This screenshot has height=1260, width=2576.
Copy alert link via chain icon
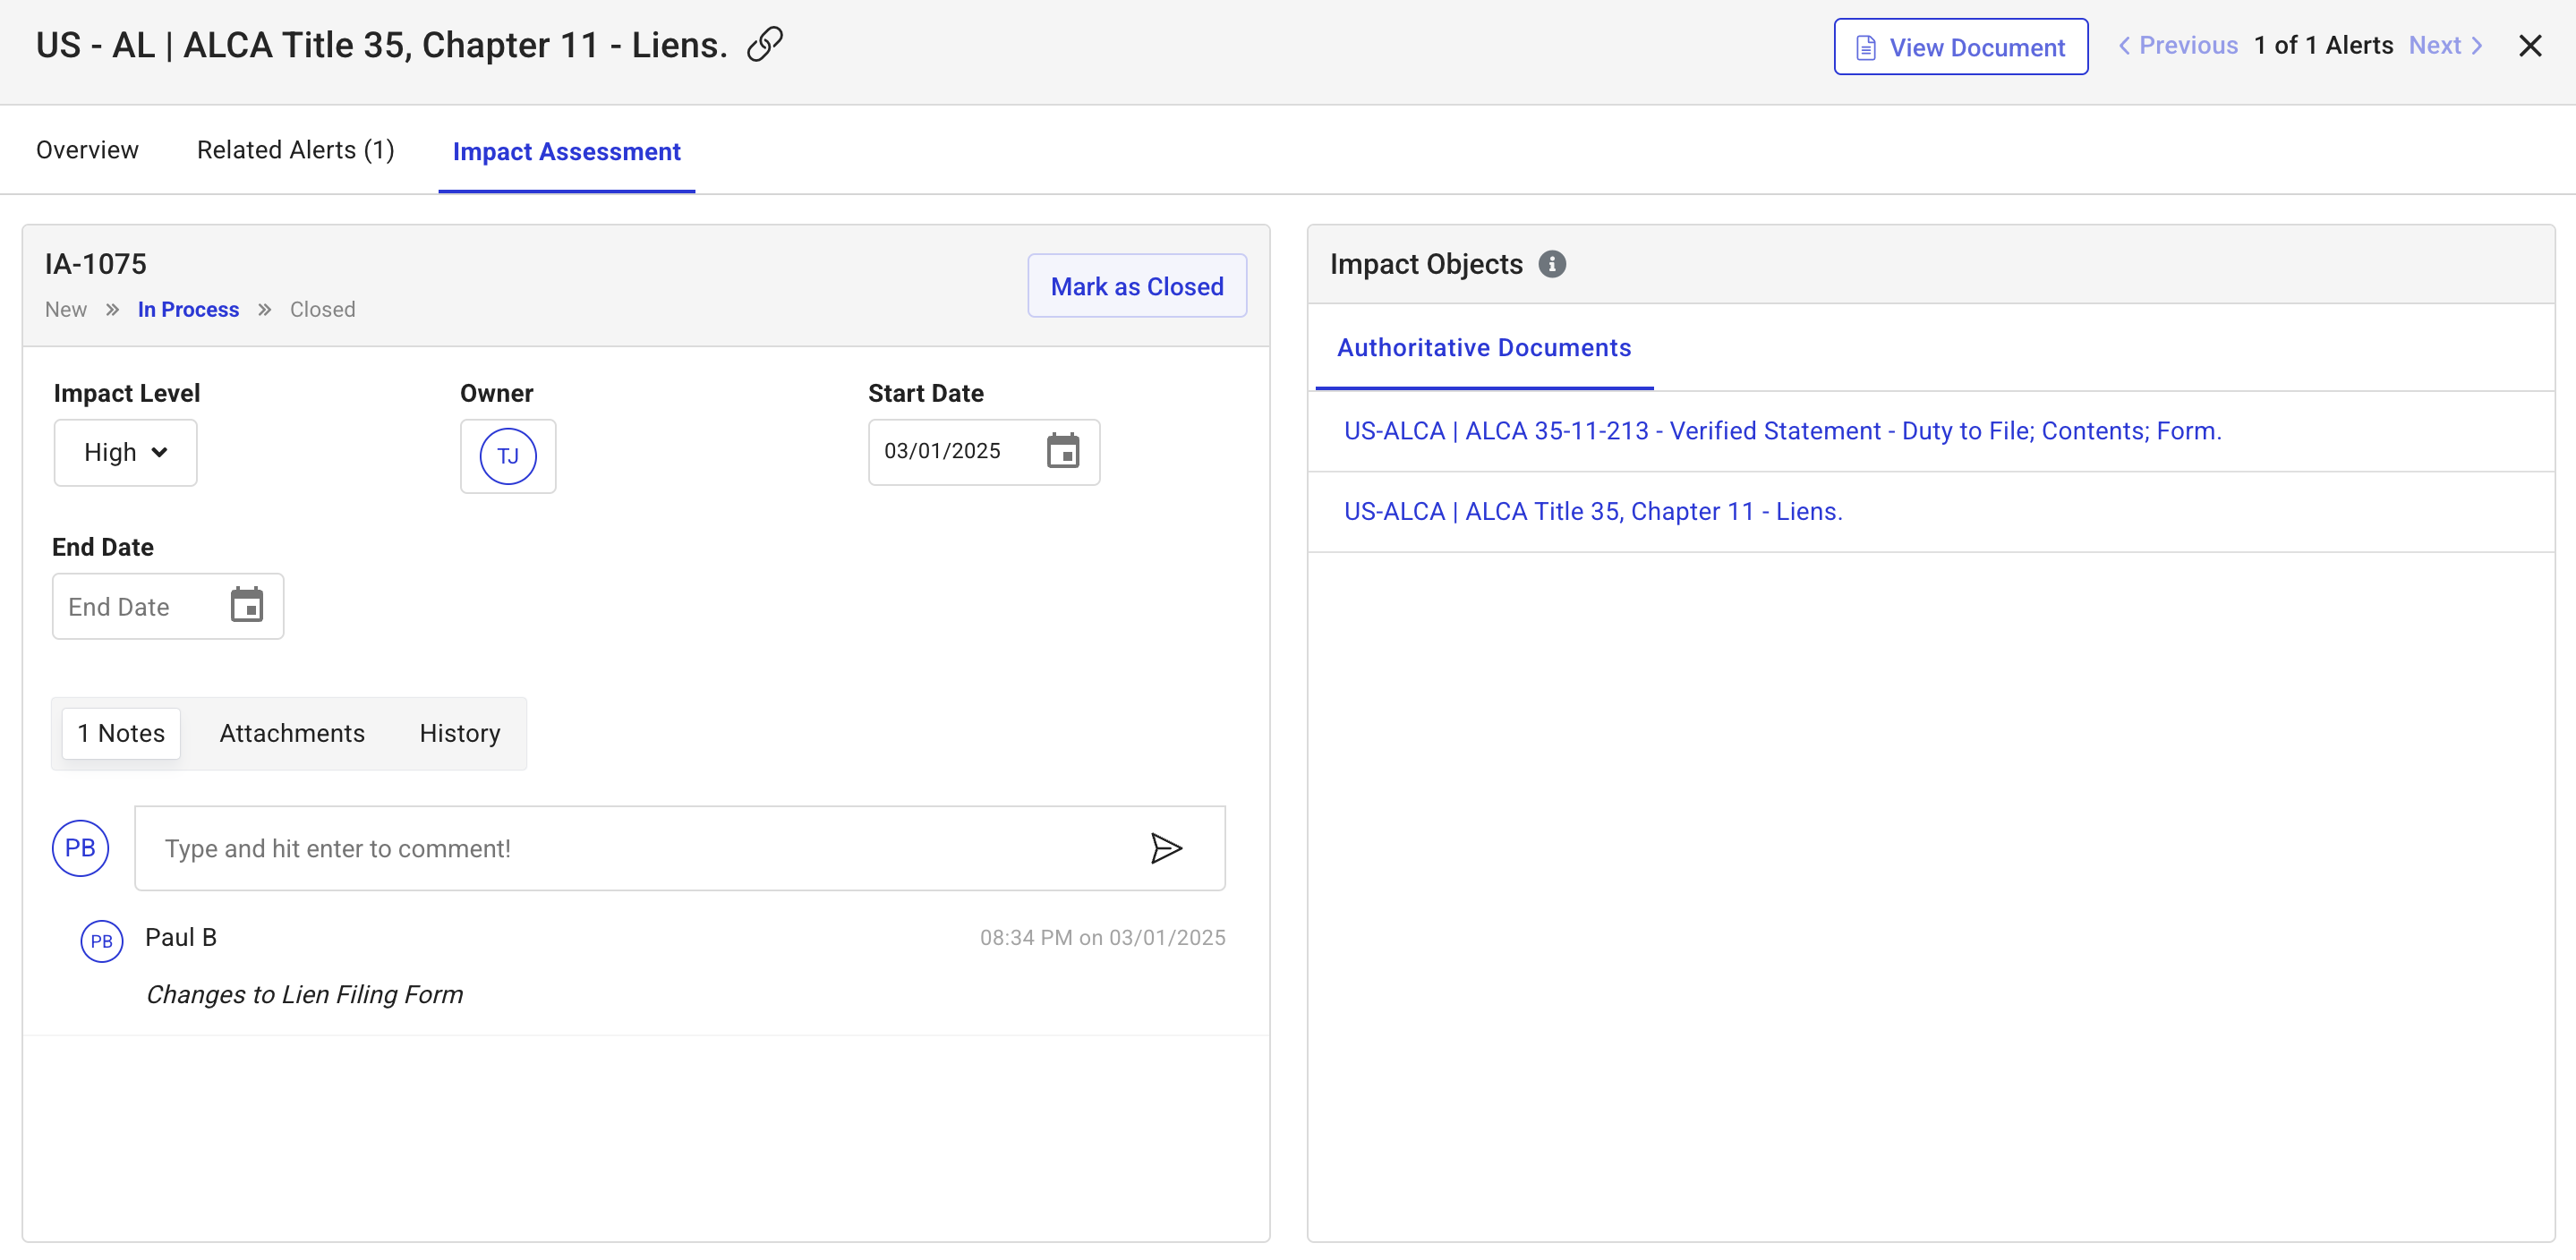tap(765, 44)
